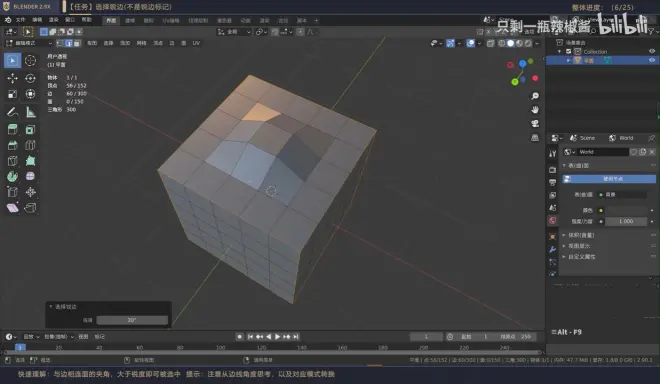Image resolution: width=660 pixels, height=384 pixels.
Task: Toggle camera view with camera icon
Action: [x=535, y=123]
